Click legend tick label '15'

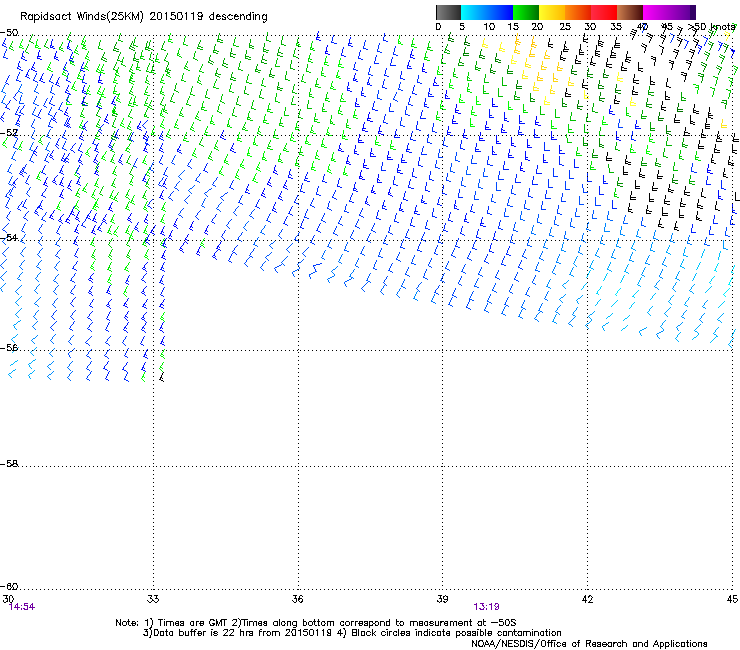point(513,27)
